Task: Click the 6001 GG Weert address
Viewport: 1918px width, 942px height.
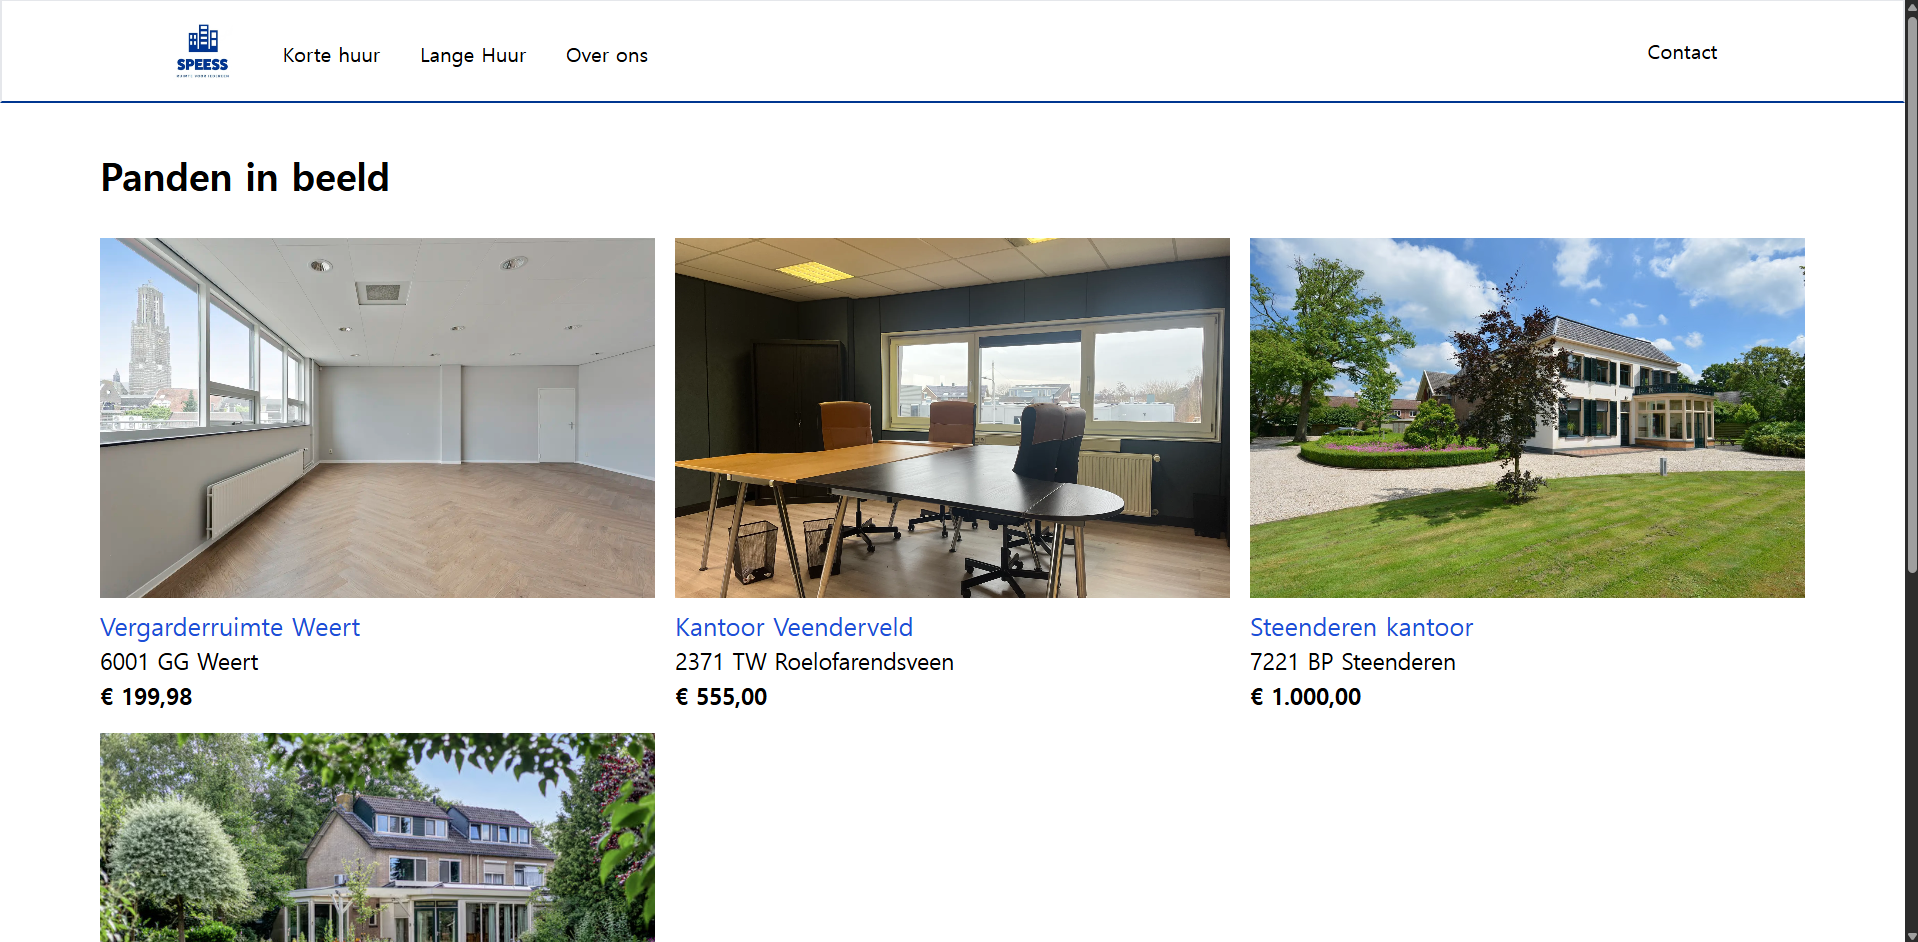Action: [179, 662]
